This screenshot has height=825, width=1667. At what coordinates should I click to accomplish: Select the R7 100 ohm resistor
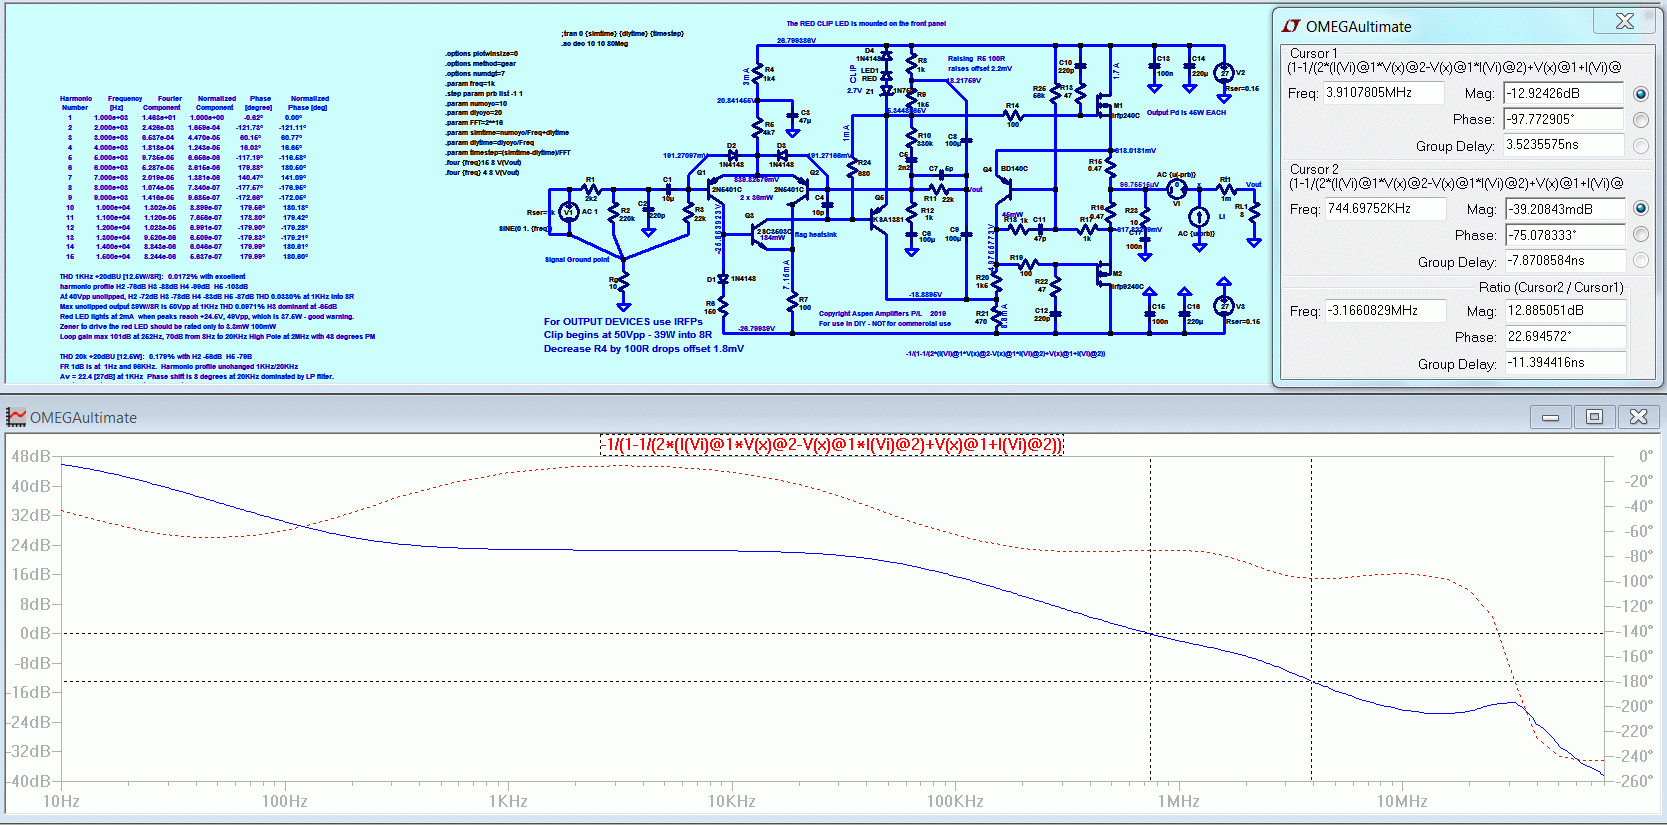[792, 302]
